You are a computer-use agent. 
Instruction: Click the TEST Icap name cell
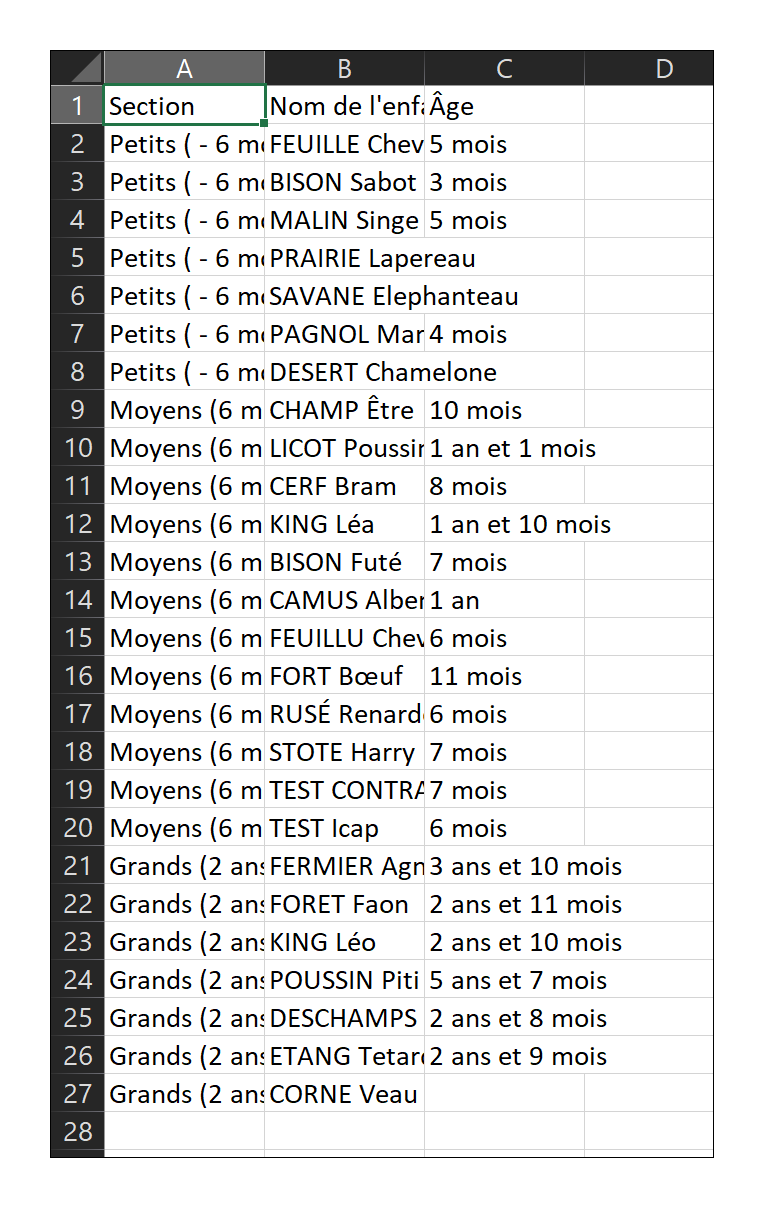(x=344, y=828)
